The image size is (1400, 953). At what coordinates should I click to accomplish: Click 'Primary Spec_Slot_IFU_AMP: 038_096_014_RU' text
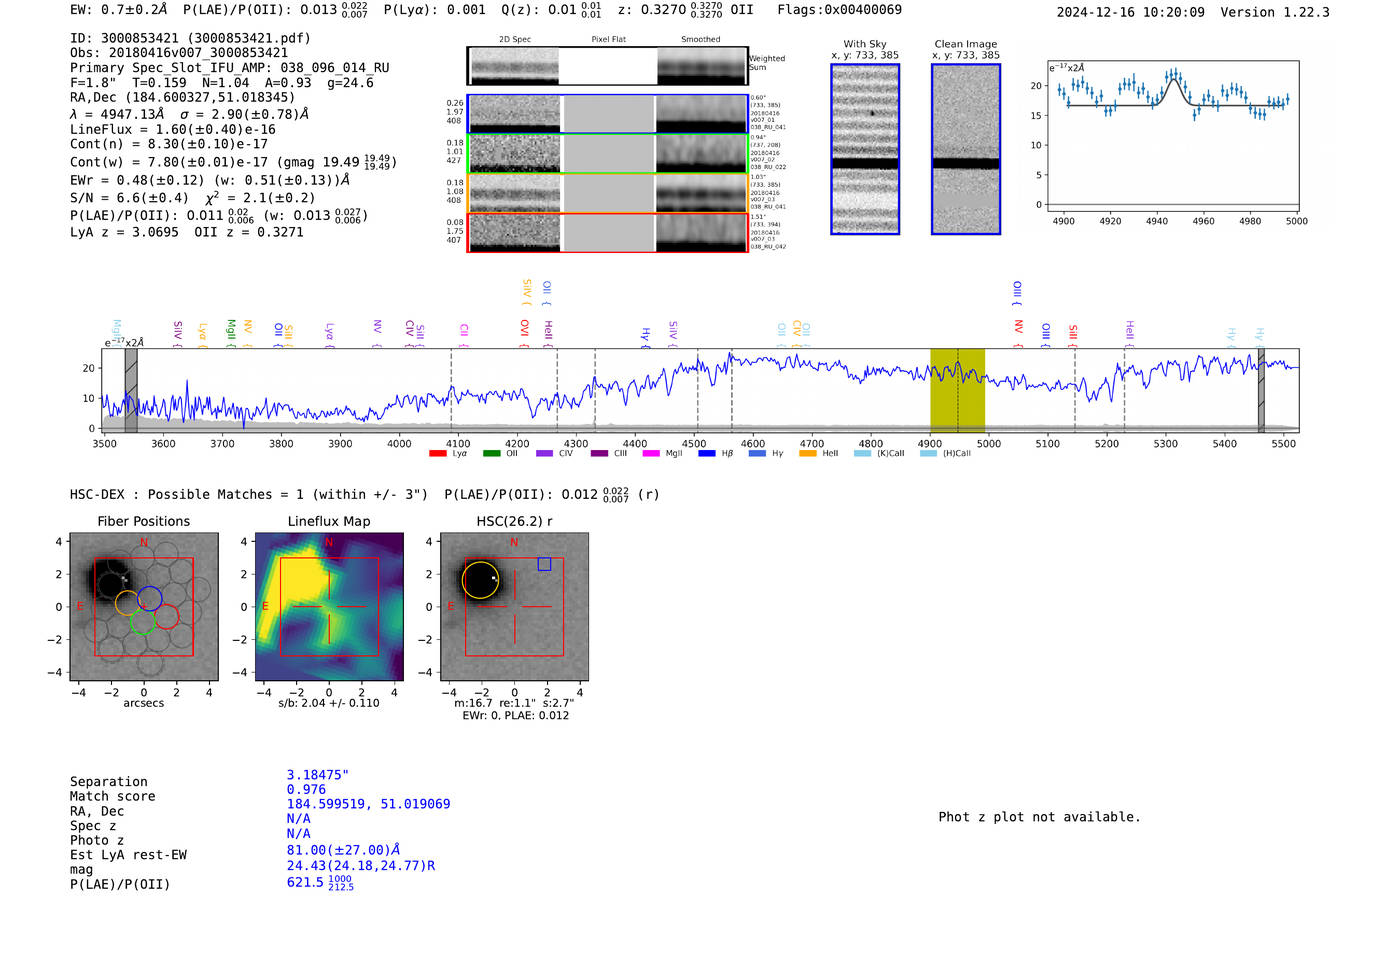[x=230, y=68]
